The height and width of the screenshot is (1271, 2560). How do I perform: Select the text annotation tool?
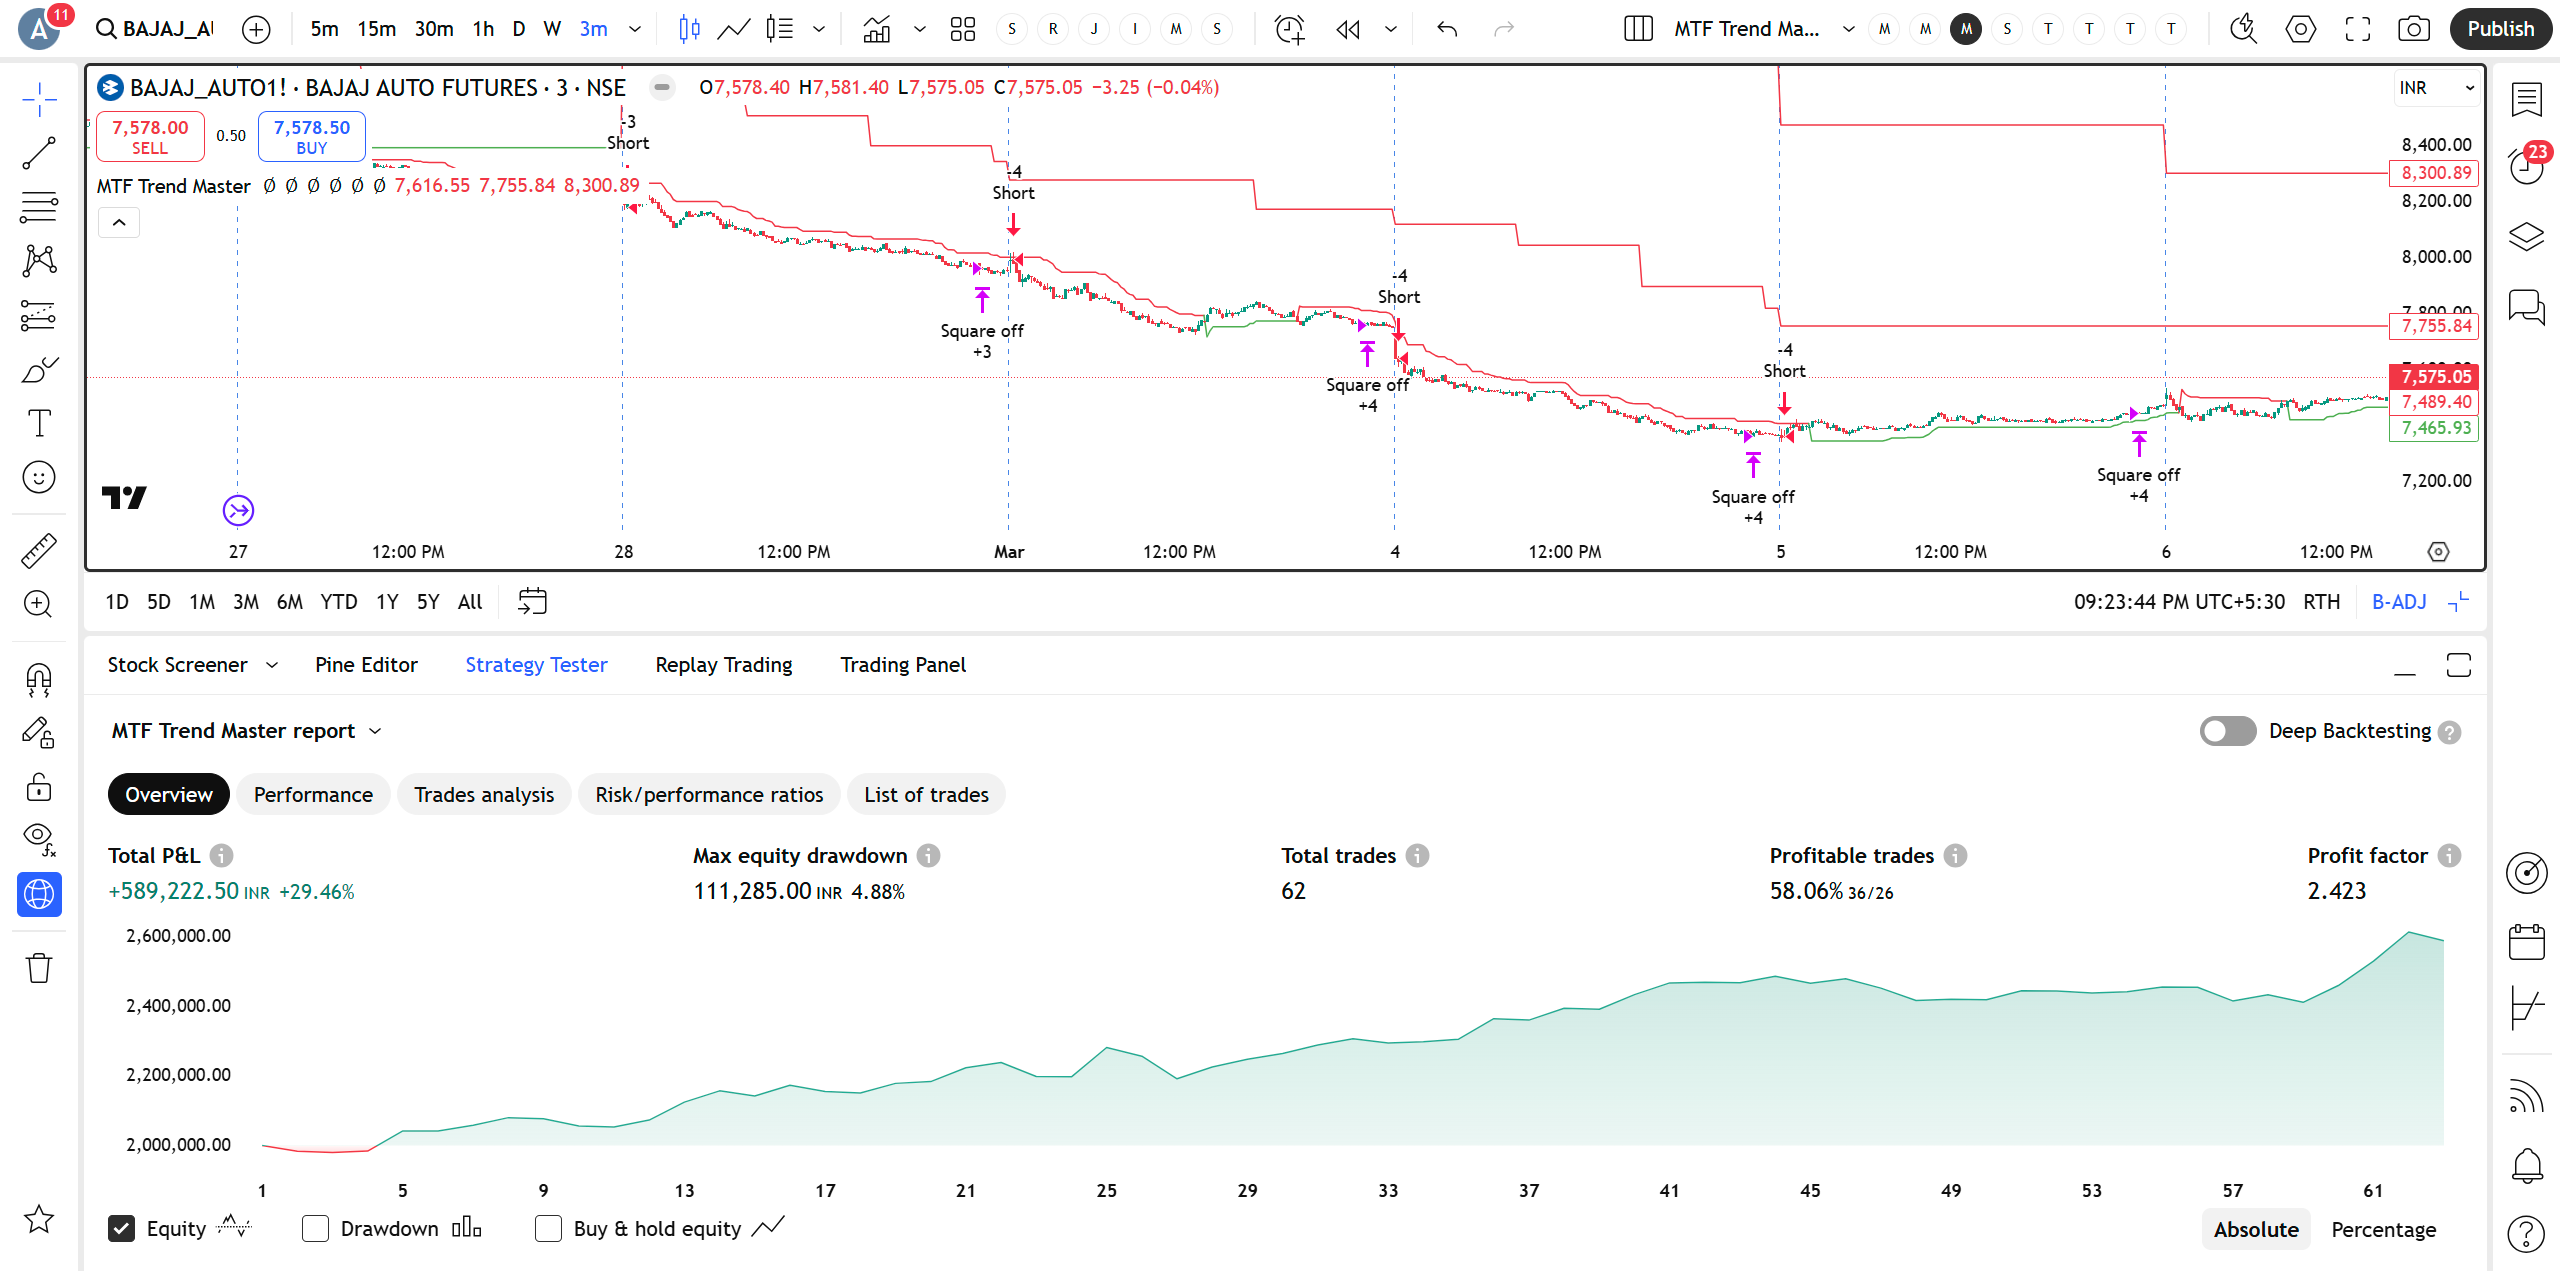coord(39,424)
